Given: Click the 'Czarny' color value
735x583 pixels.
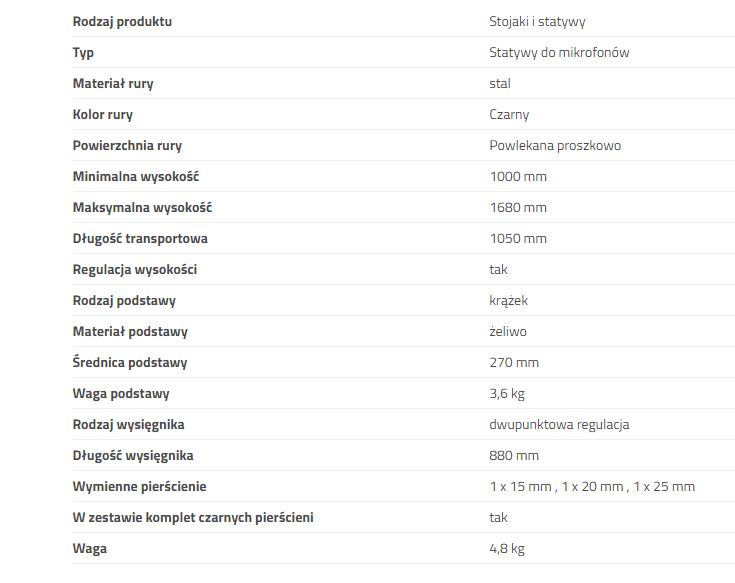Looking at the screenshot, I should (509, 114).
